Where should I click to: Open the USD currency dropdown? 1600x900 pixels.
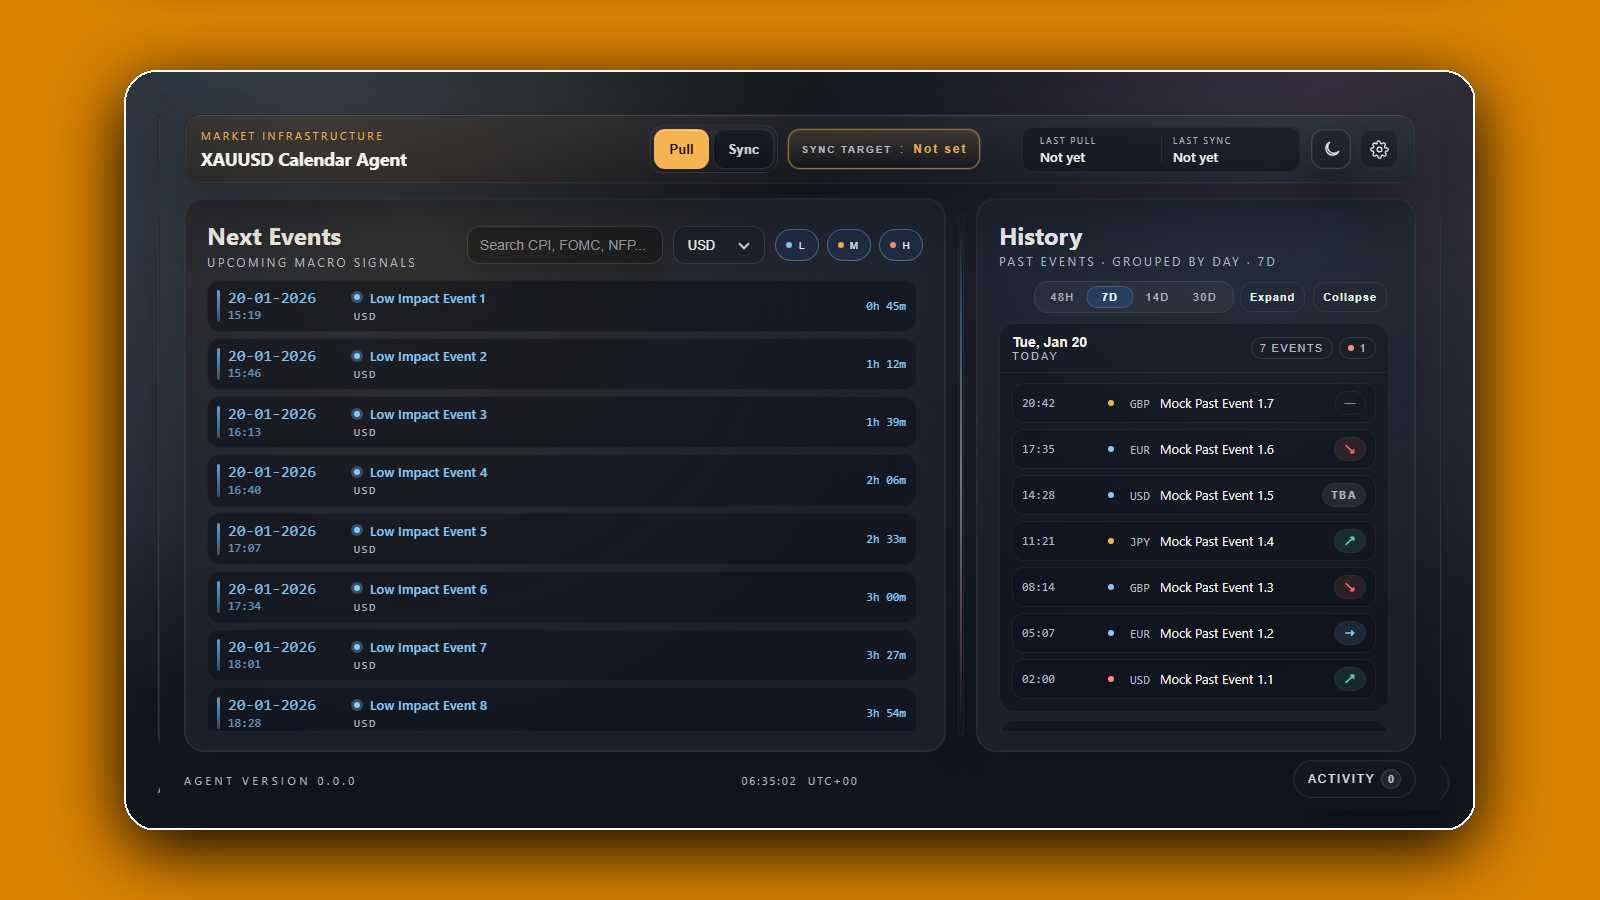[x=719, y=245]
